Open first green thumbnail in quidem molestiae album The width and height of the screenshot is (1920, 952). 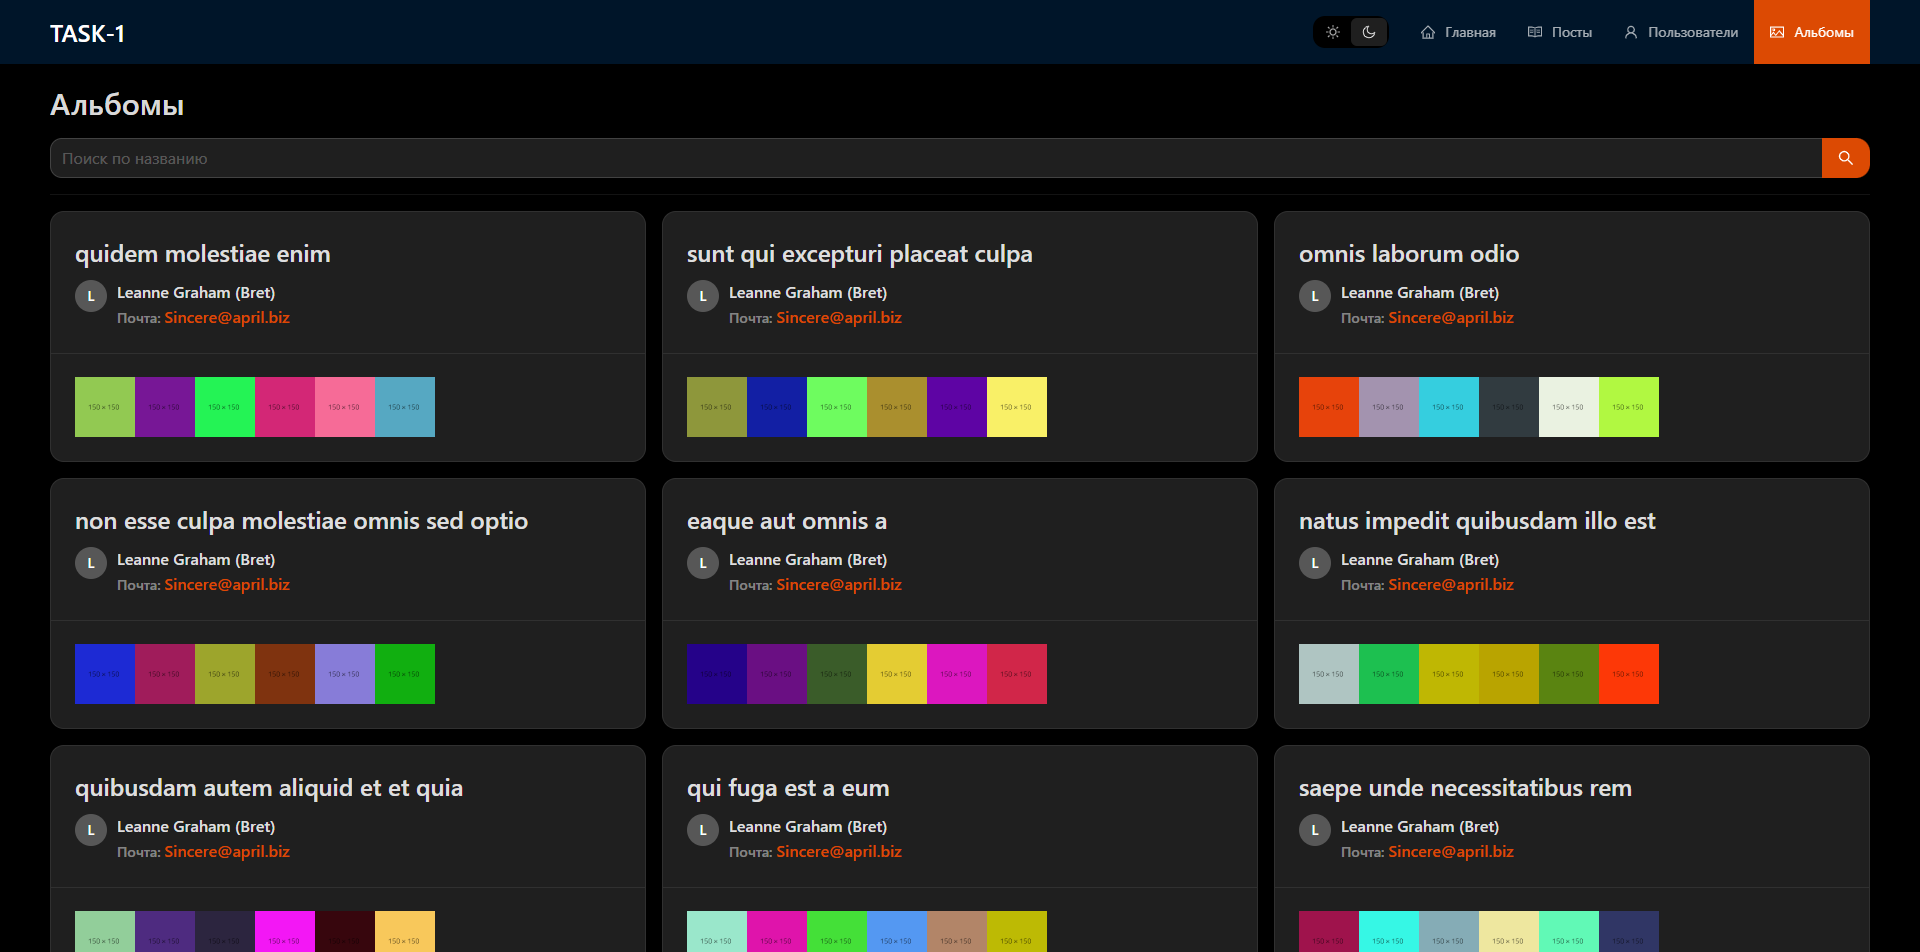(105, 407)
